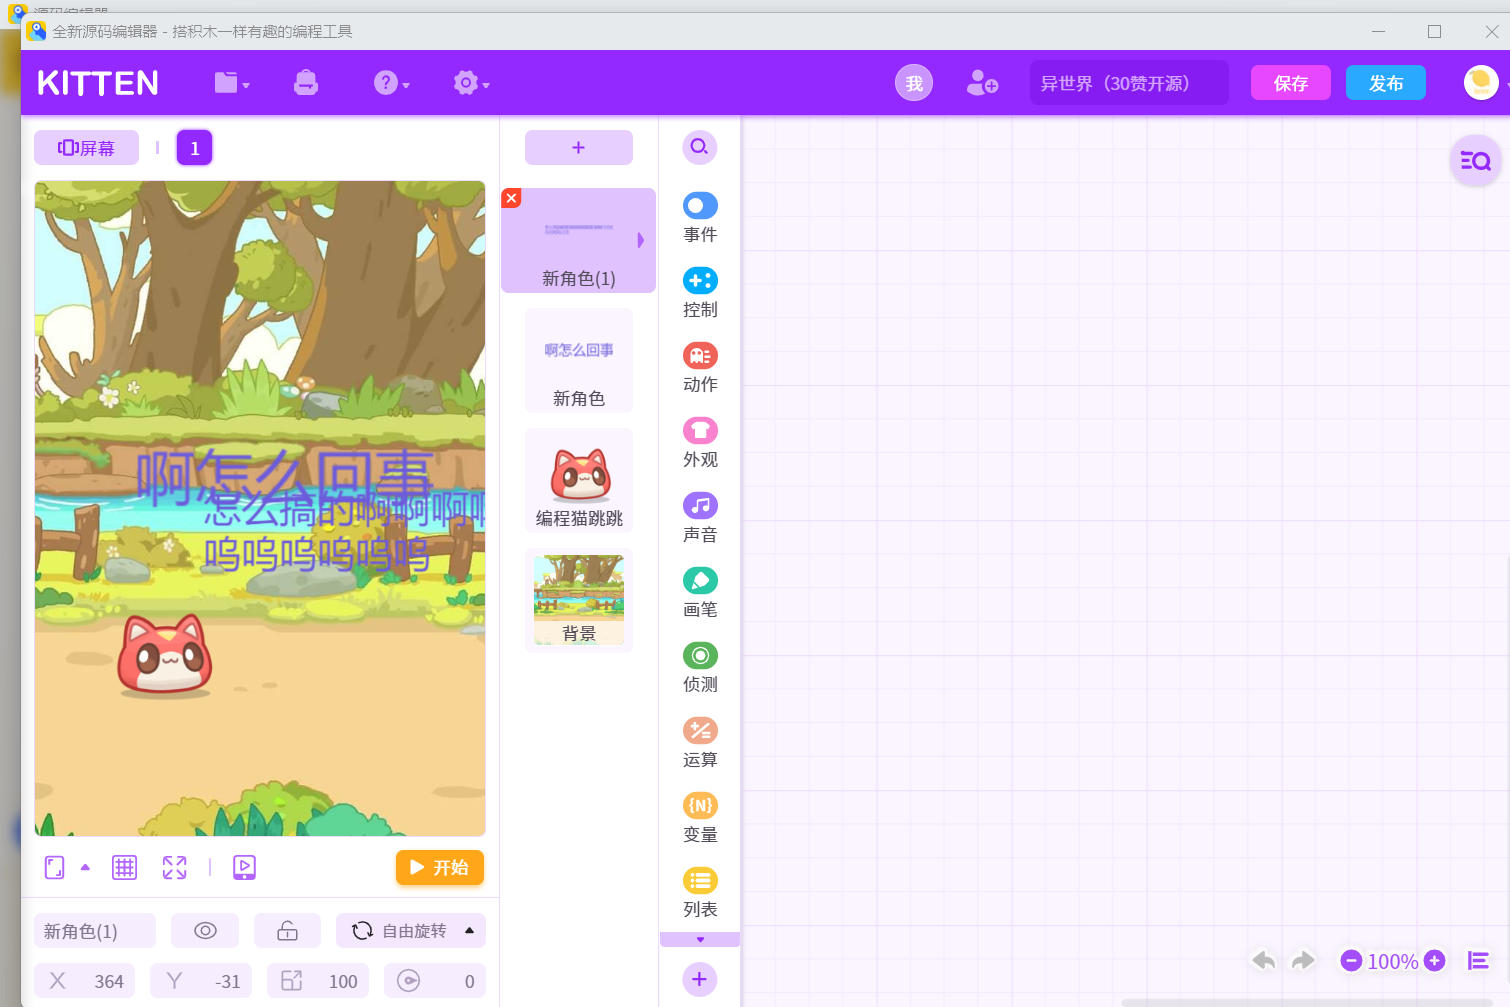The width and height of the screenshot is (1510, 1007).
Task: Expand the stage ratio options arrow
Action: tap(85, 867)
